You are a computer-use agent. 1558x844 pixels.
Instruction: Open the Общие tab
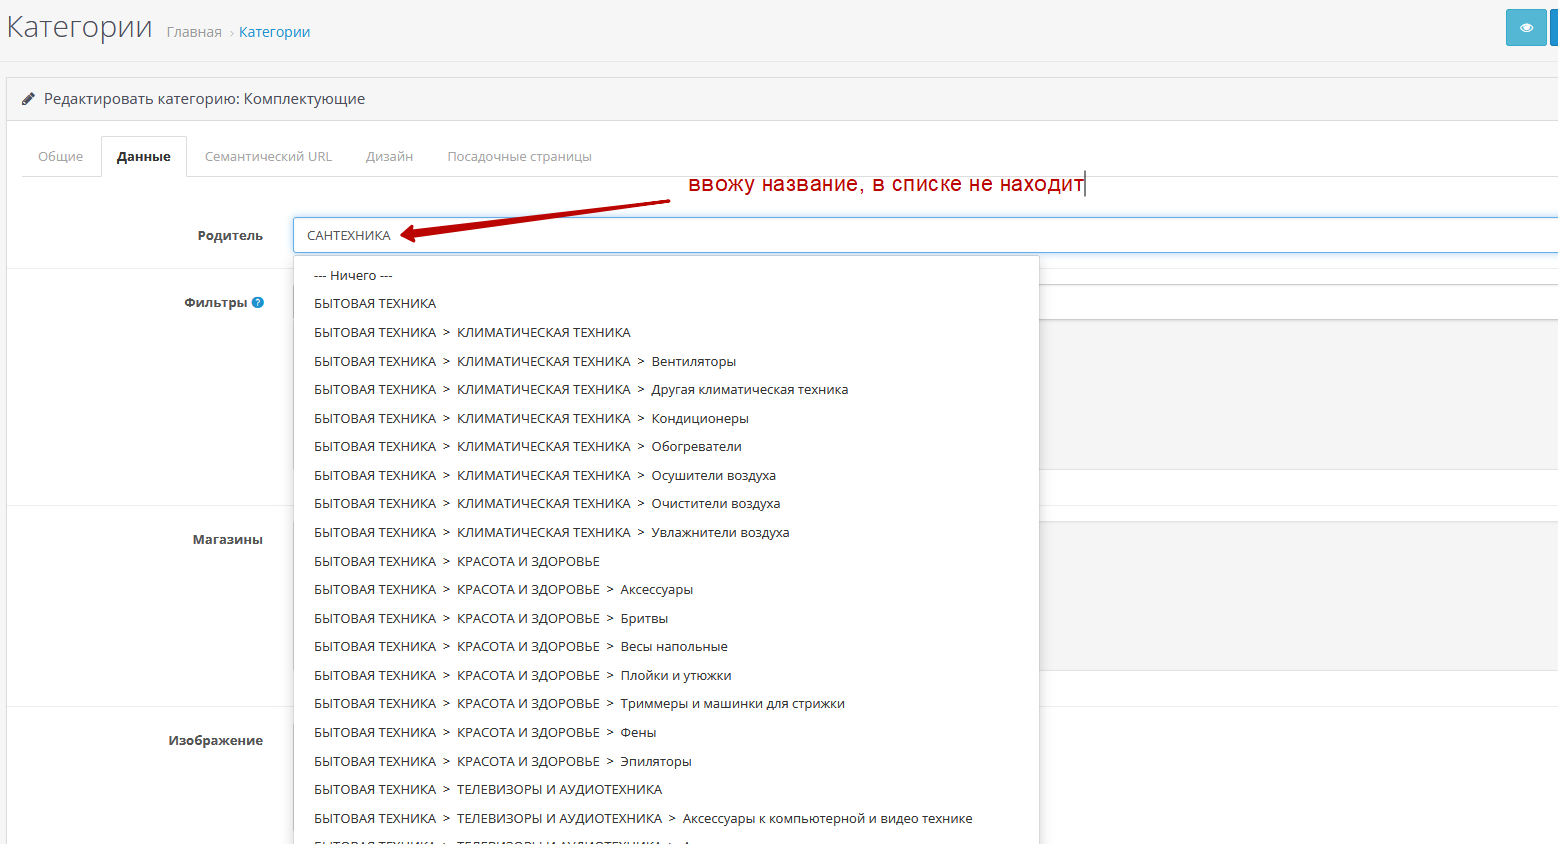tap(61, 157)
